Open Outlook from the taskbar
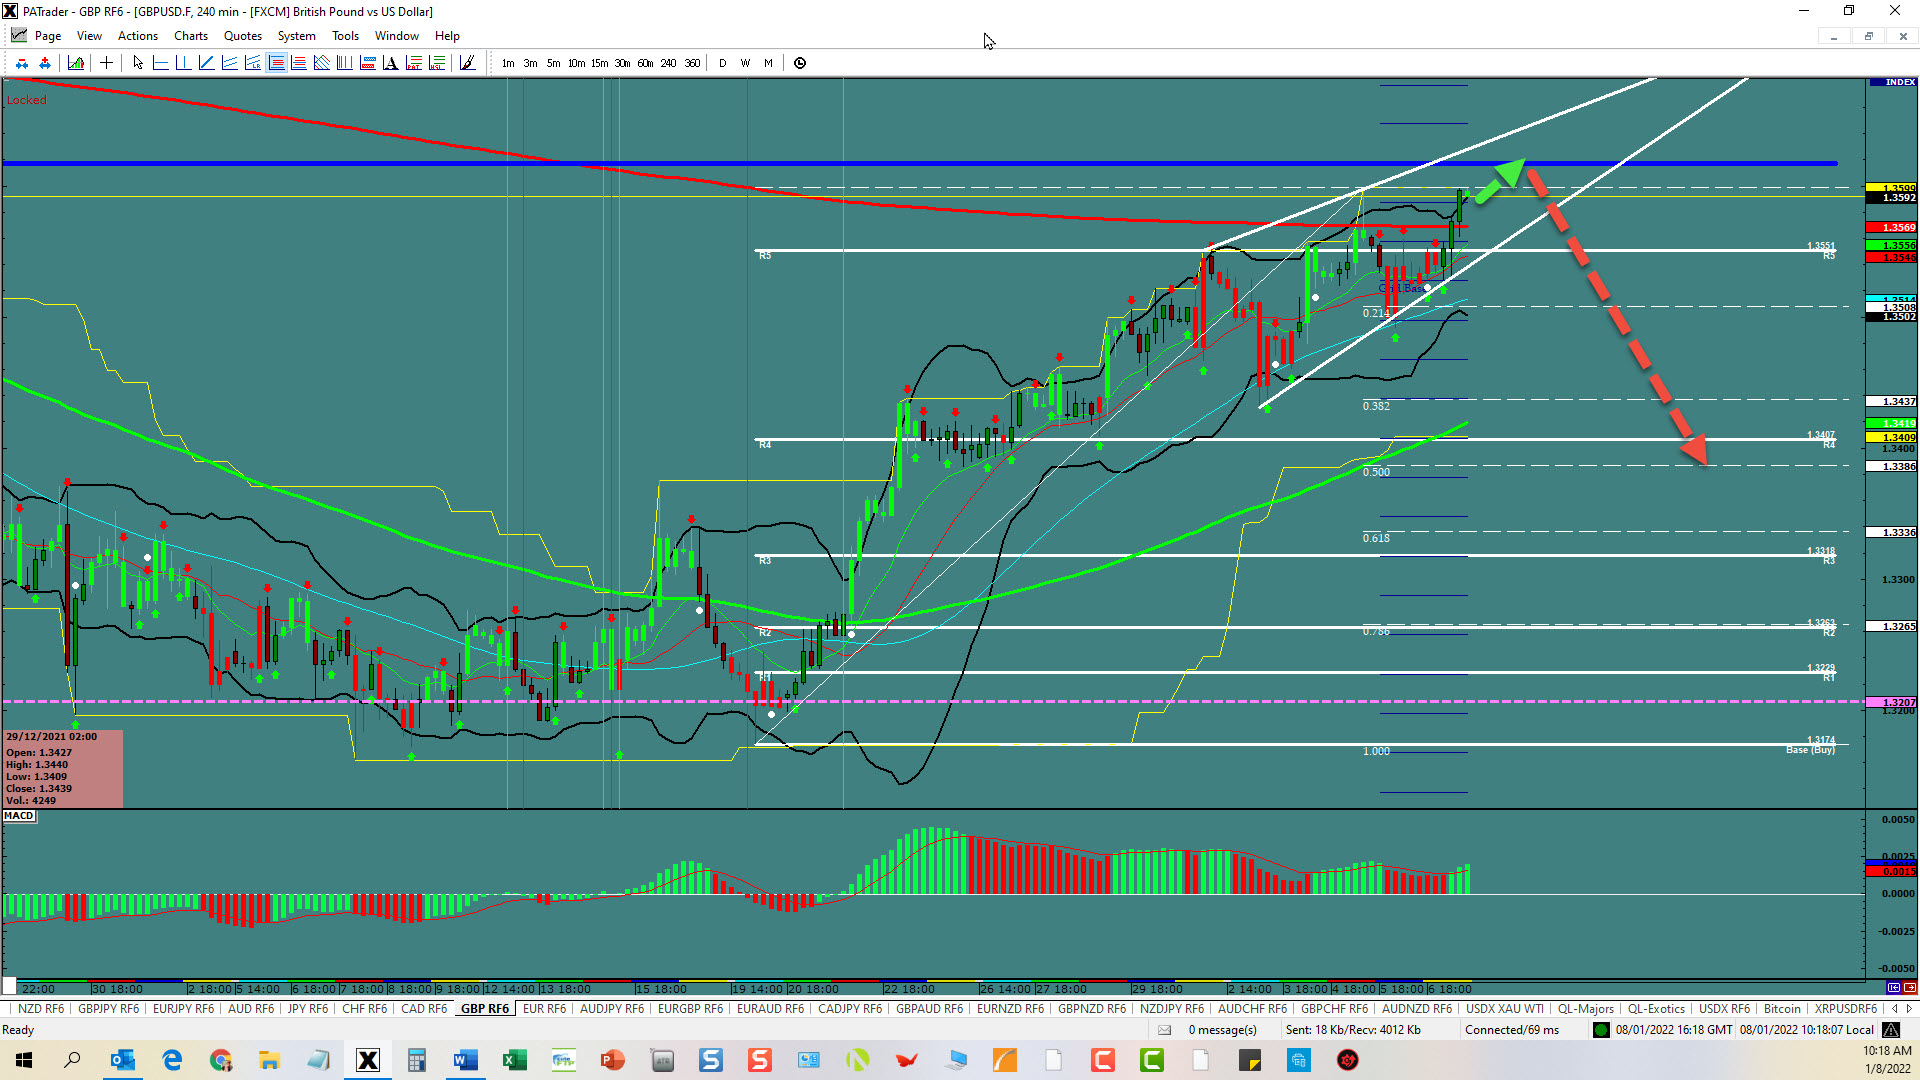The image size is (1920, 1080). (x=123, y=1060)
